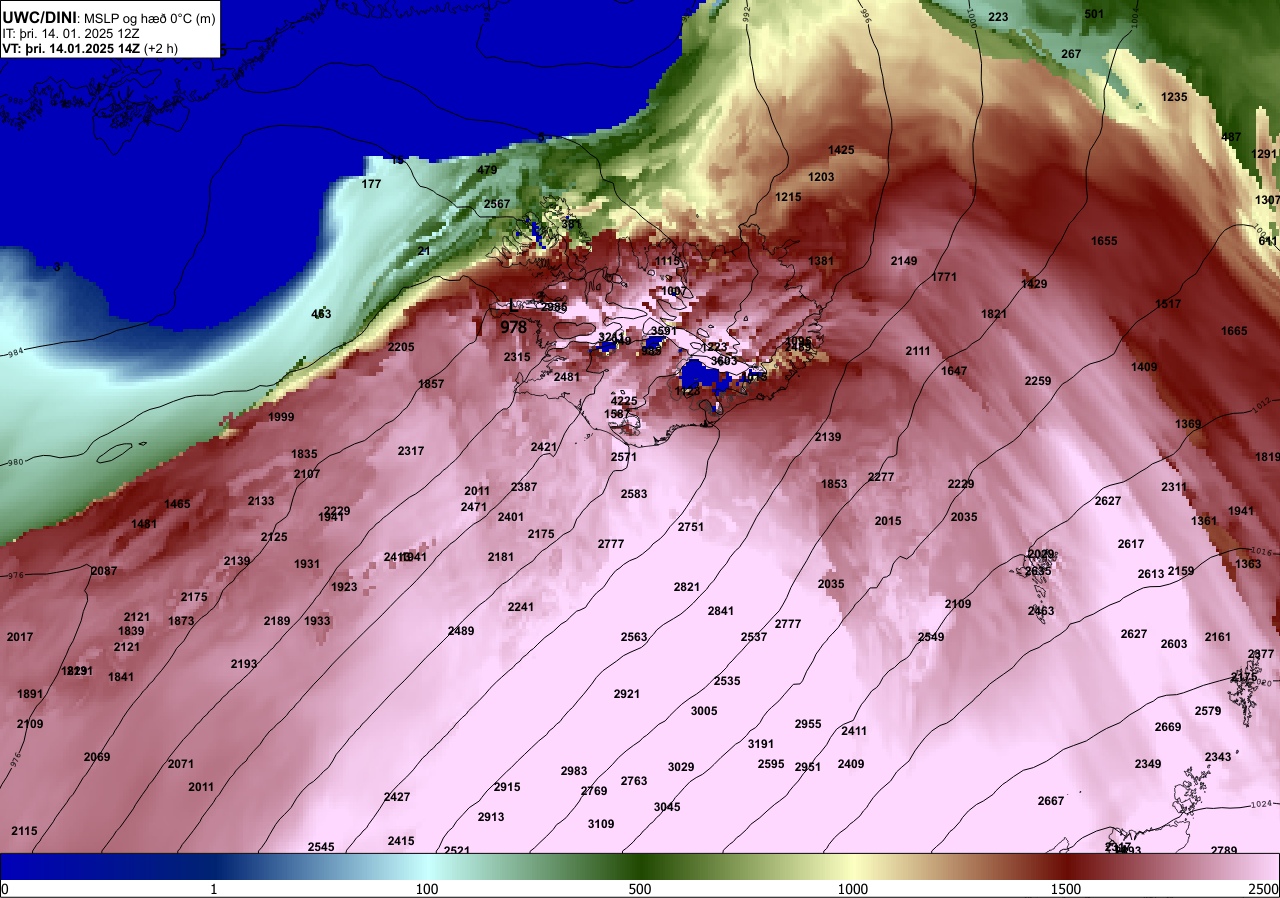This screenshot has height=898, width=1280.
Task: Click the map value 1203
Action: coord(821,177)
